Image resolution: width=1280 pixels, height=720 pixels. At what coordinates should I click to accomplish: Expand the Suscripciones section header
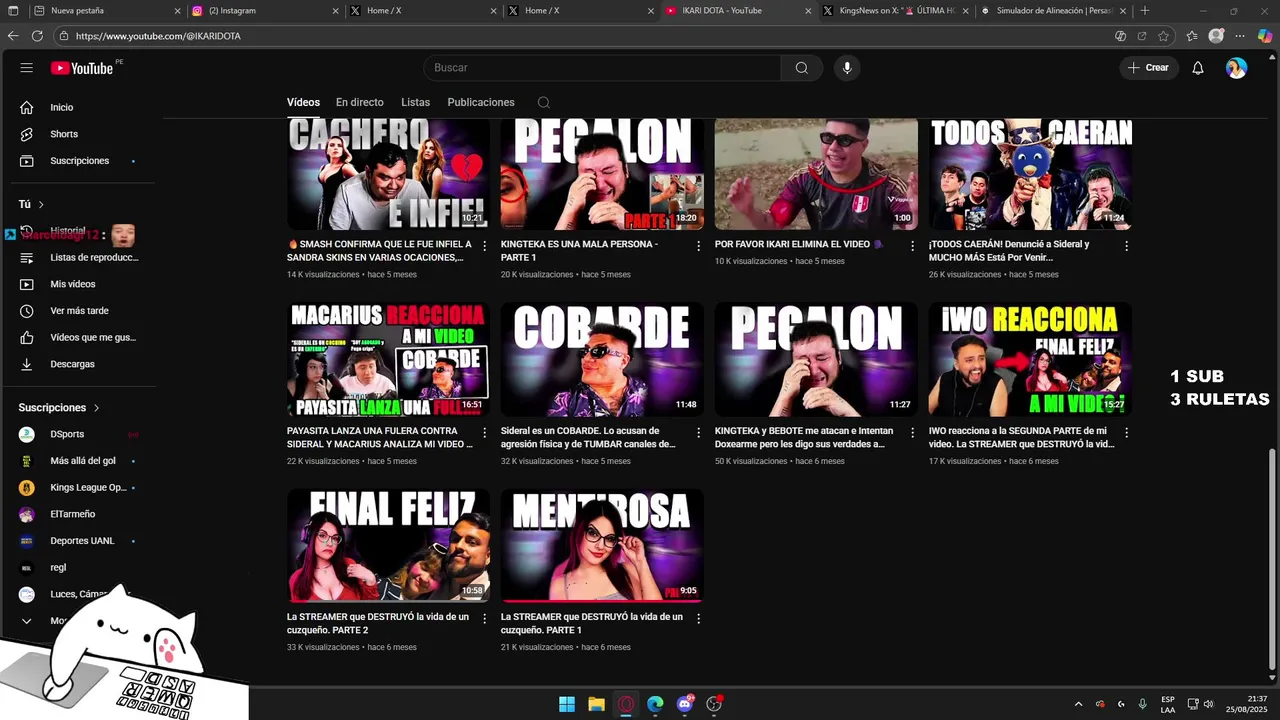(x=59, y=408)
